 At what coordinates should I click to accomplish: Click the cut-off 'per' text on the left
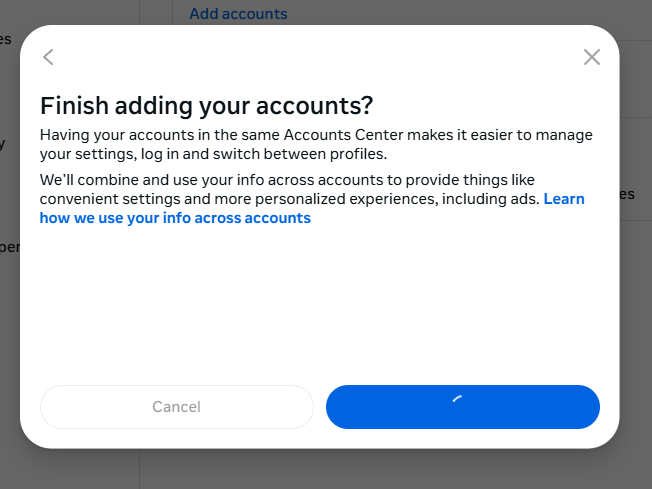pyautogui.click(x=9, y=247)
